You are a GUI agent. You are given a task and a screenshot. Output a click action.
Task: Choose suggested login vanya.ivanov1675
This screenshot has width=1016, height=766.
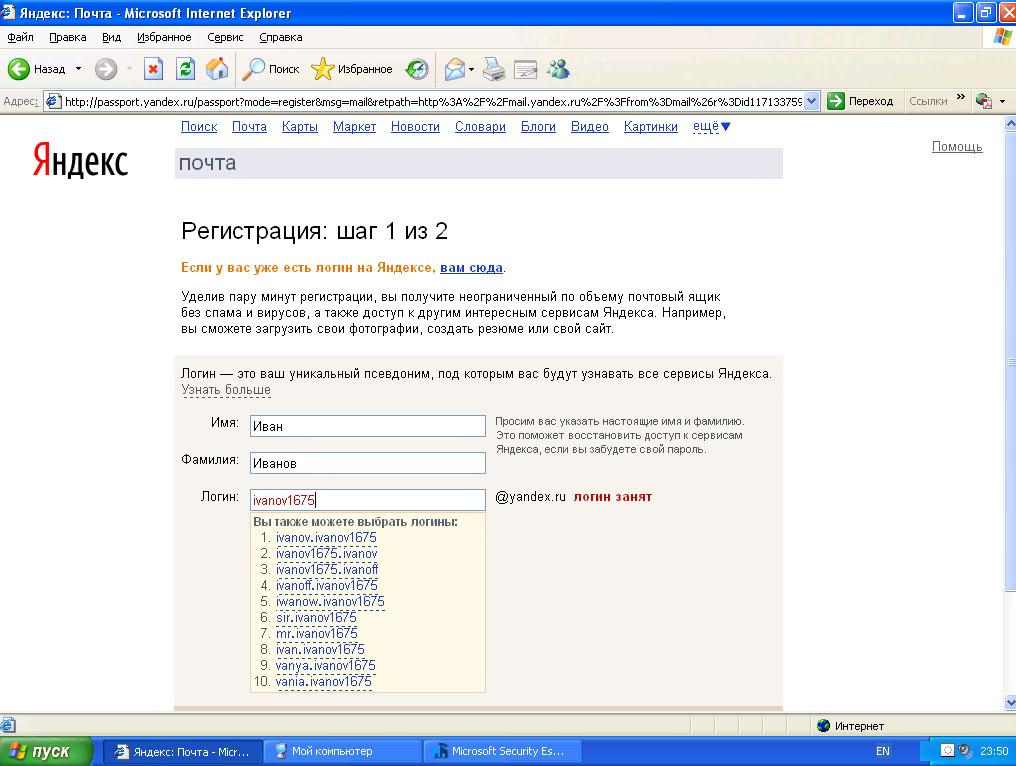pyautogui.click(x=325, y=666)
